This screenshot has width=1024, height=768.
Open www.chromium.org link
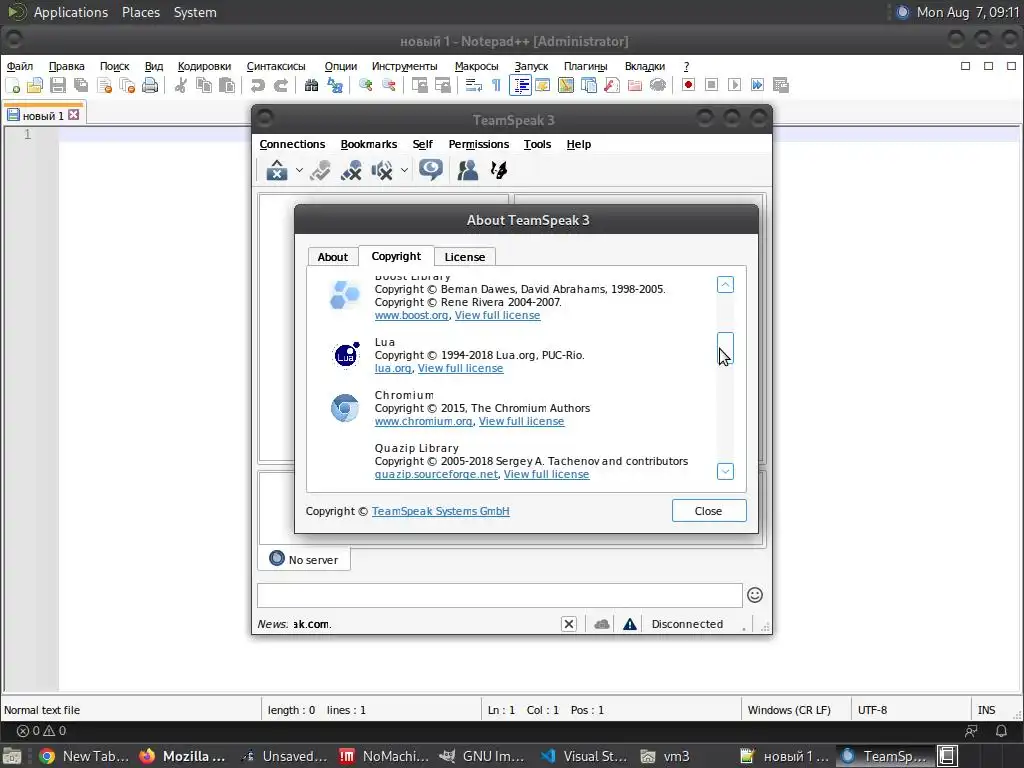coord(424,421)
